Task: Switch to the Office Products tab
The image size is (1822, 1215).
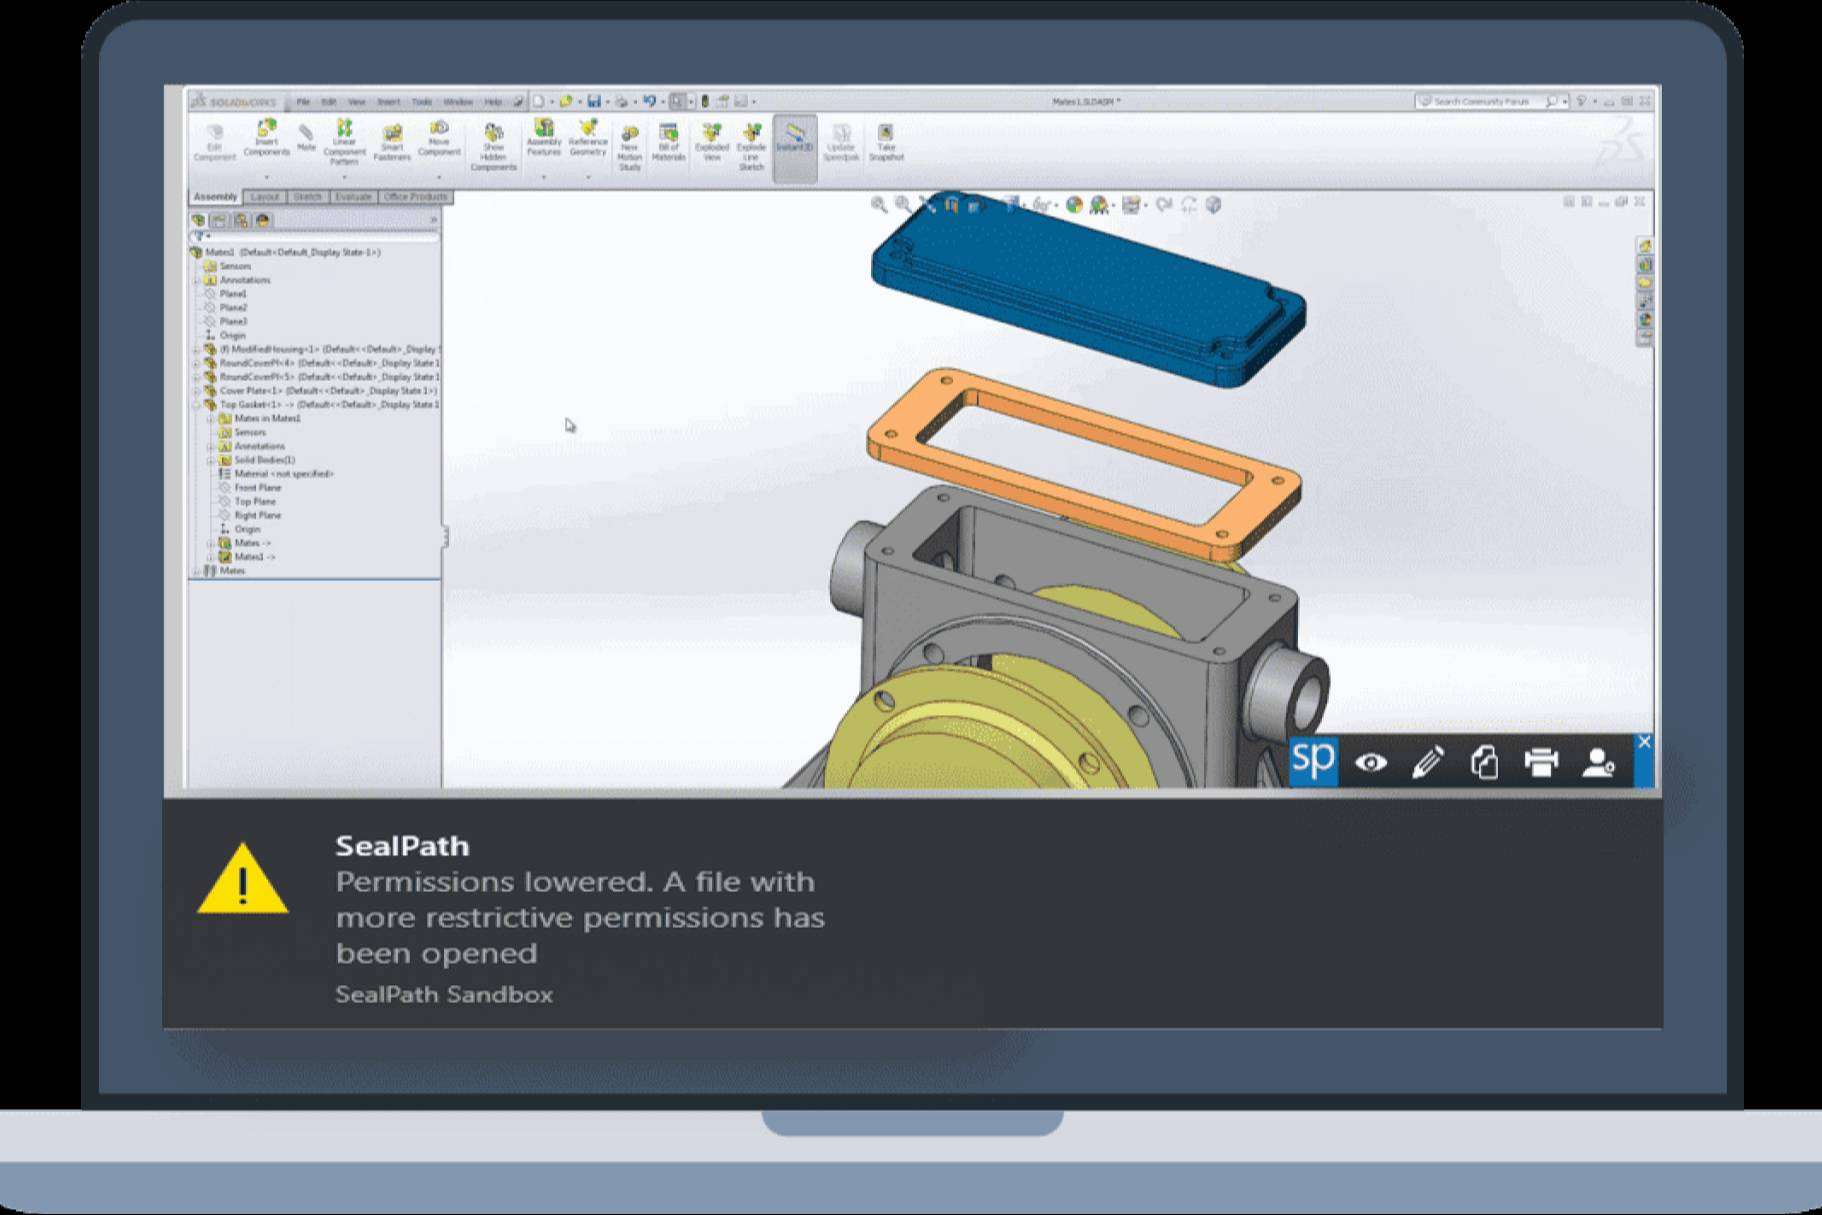Action: [415, 197]
